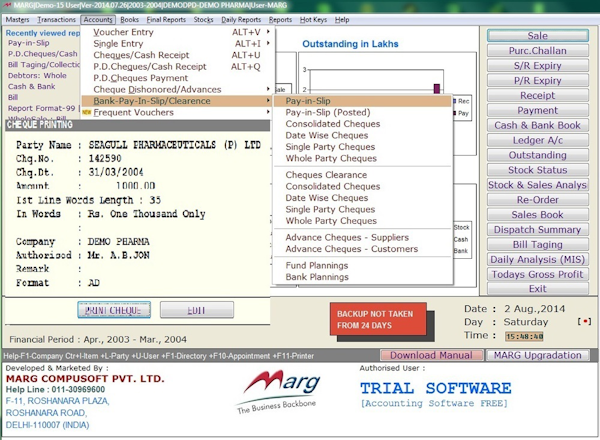600x440 pixels.
Task: Select Pay-in-Slip (Posted) from the submenu
Action: point(328,112)
